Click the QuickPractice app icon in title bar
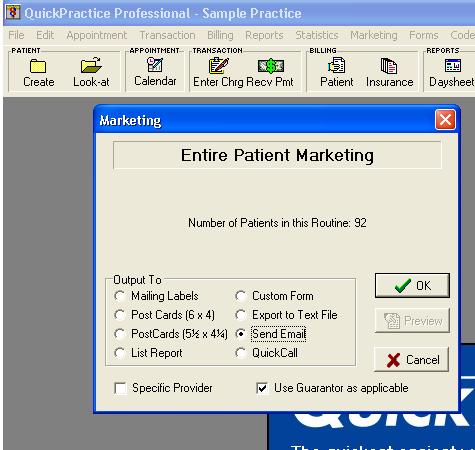 click(x=13, y=13)
